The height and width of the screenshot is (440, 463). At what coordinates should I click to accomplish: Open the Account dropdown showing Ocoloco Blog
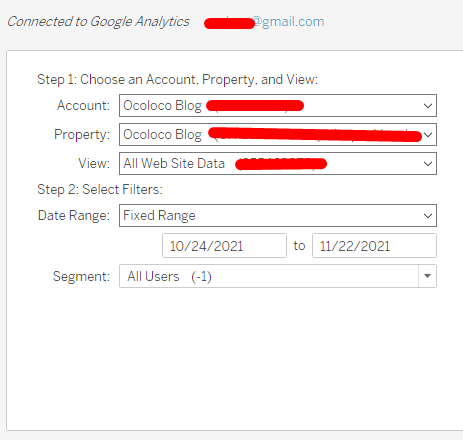click(x=278, y=106)
